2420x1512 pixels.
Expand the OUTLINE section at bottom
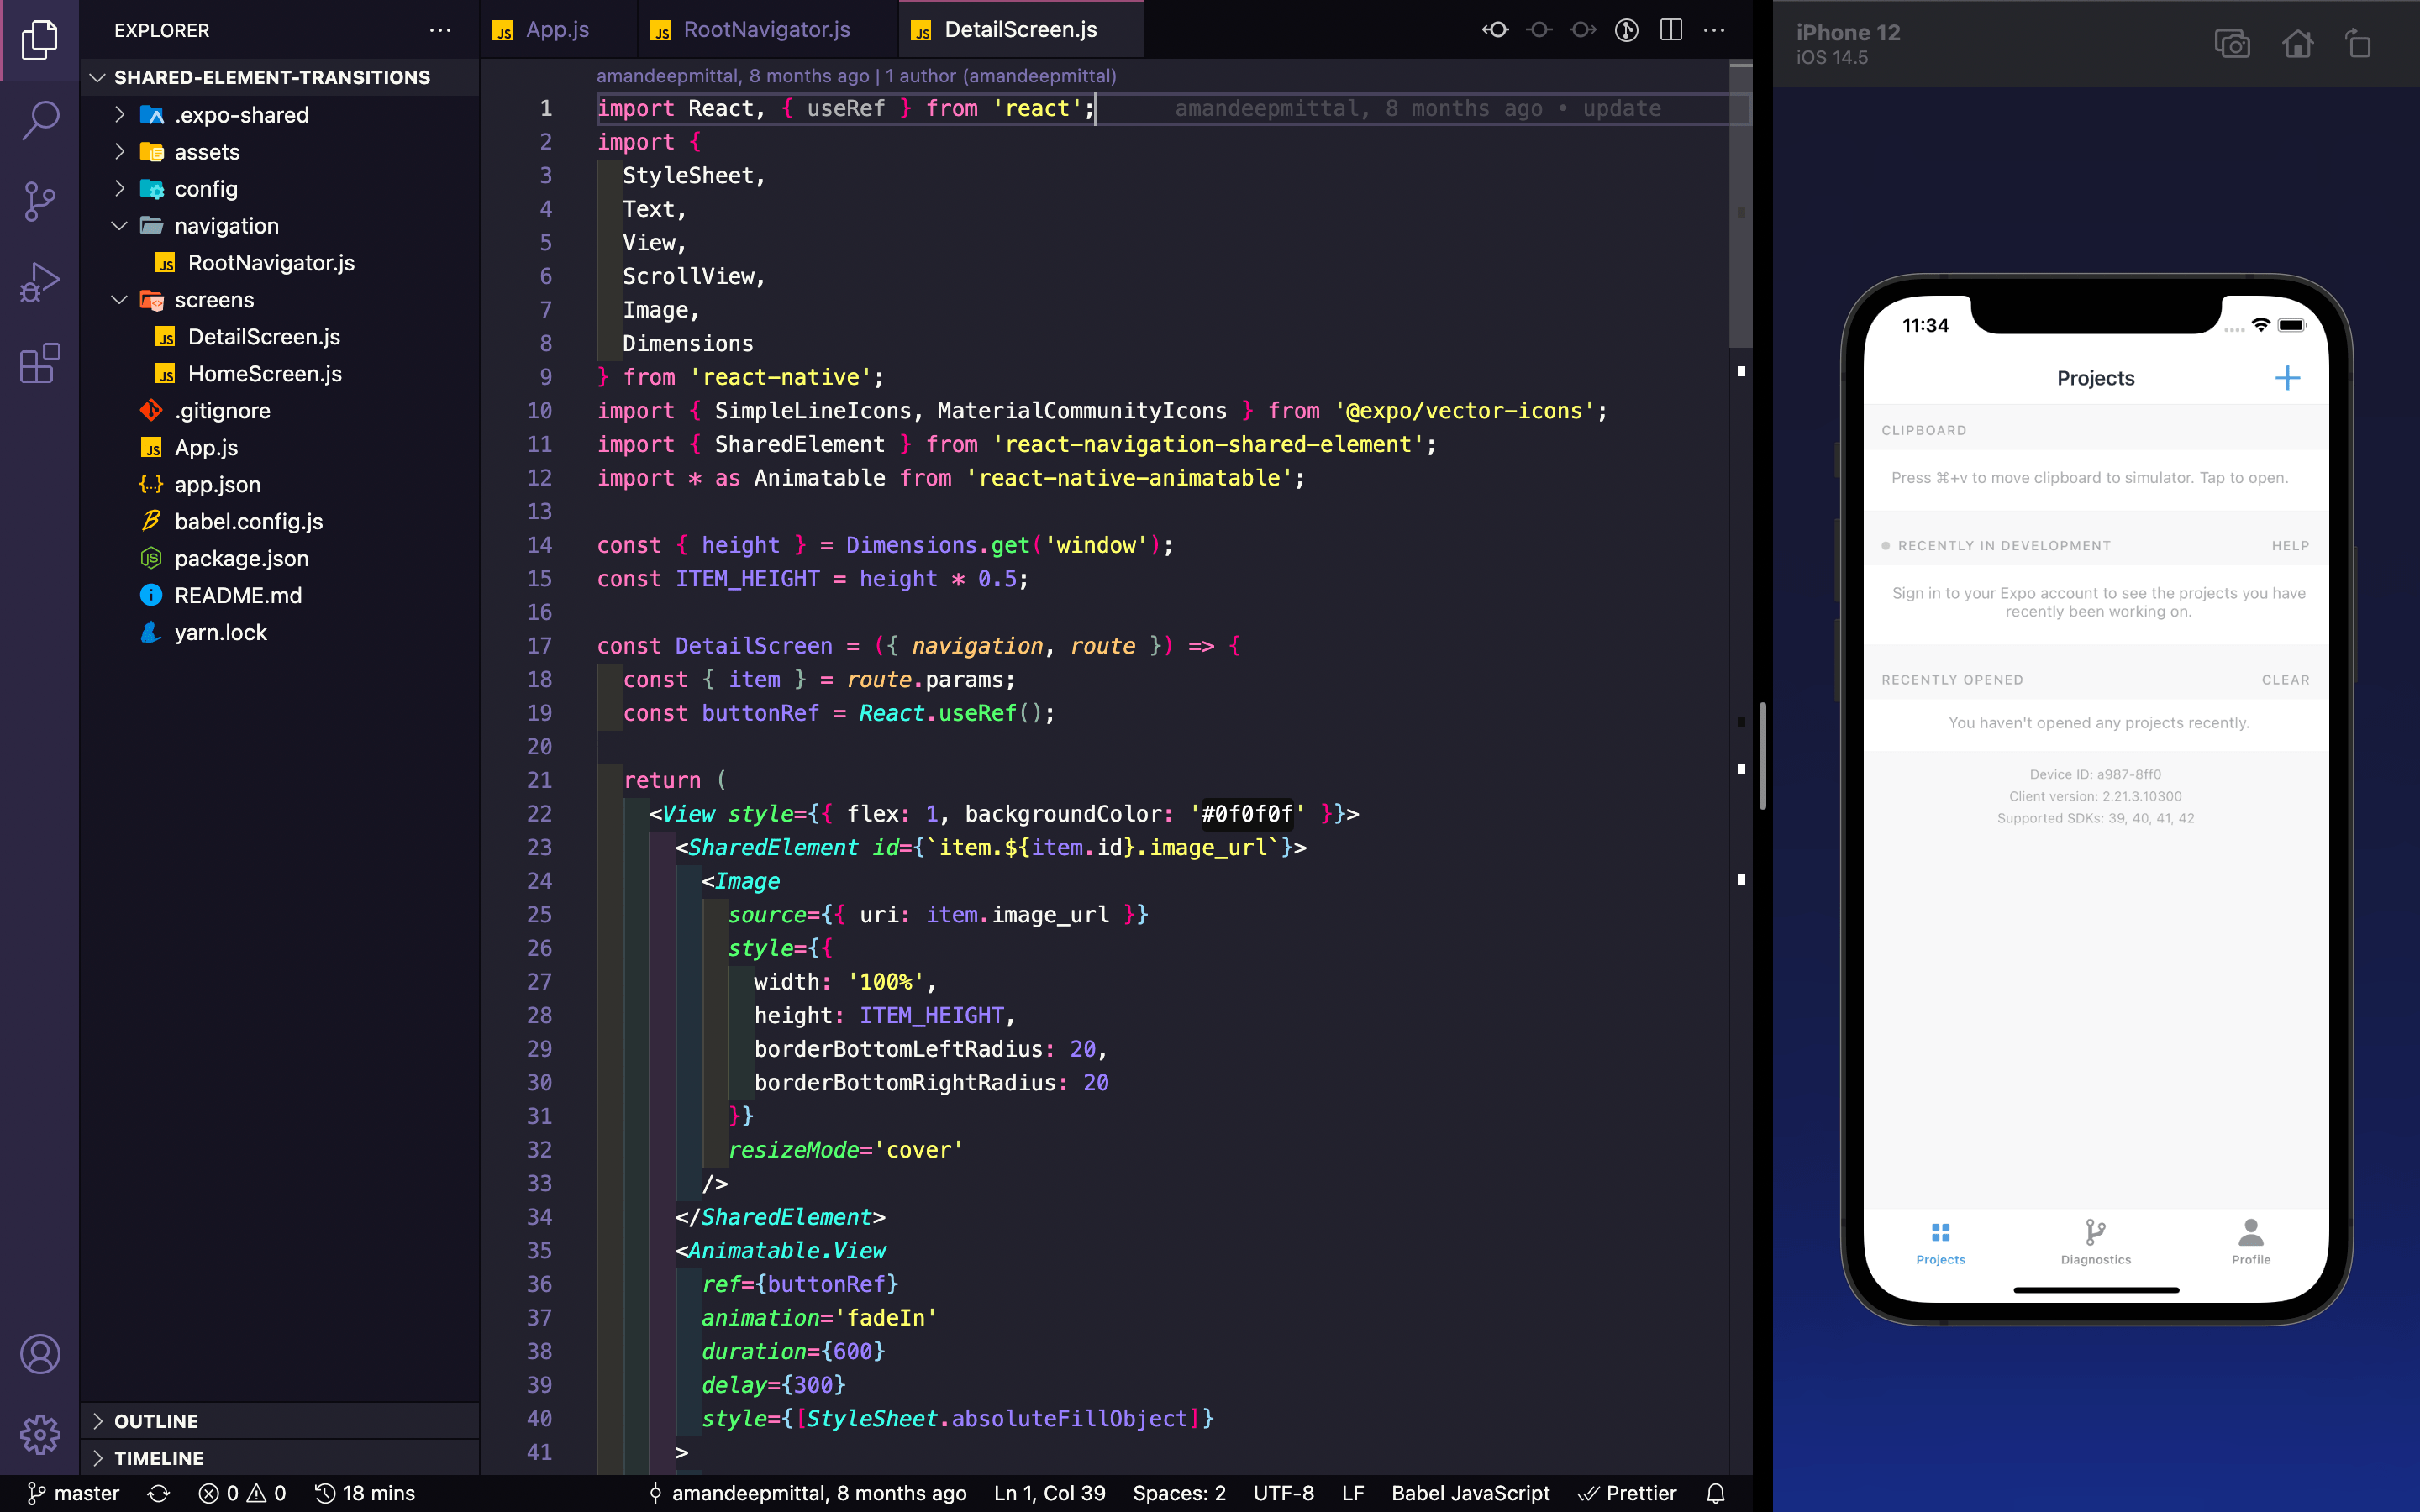coord(99,1420)
